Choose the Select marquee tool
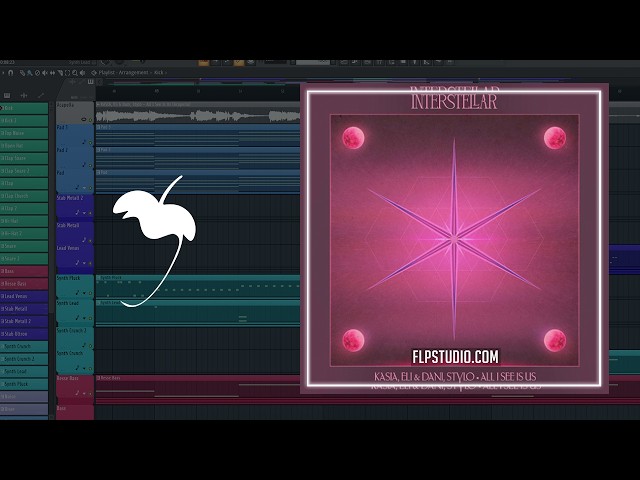 point(67,73)
